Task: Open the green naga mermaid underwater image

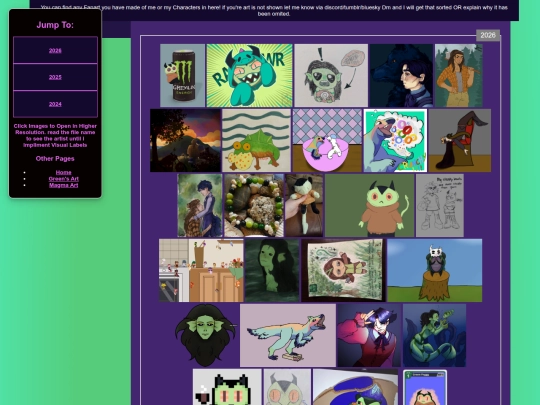Action: coord(434,335)
